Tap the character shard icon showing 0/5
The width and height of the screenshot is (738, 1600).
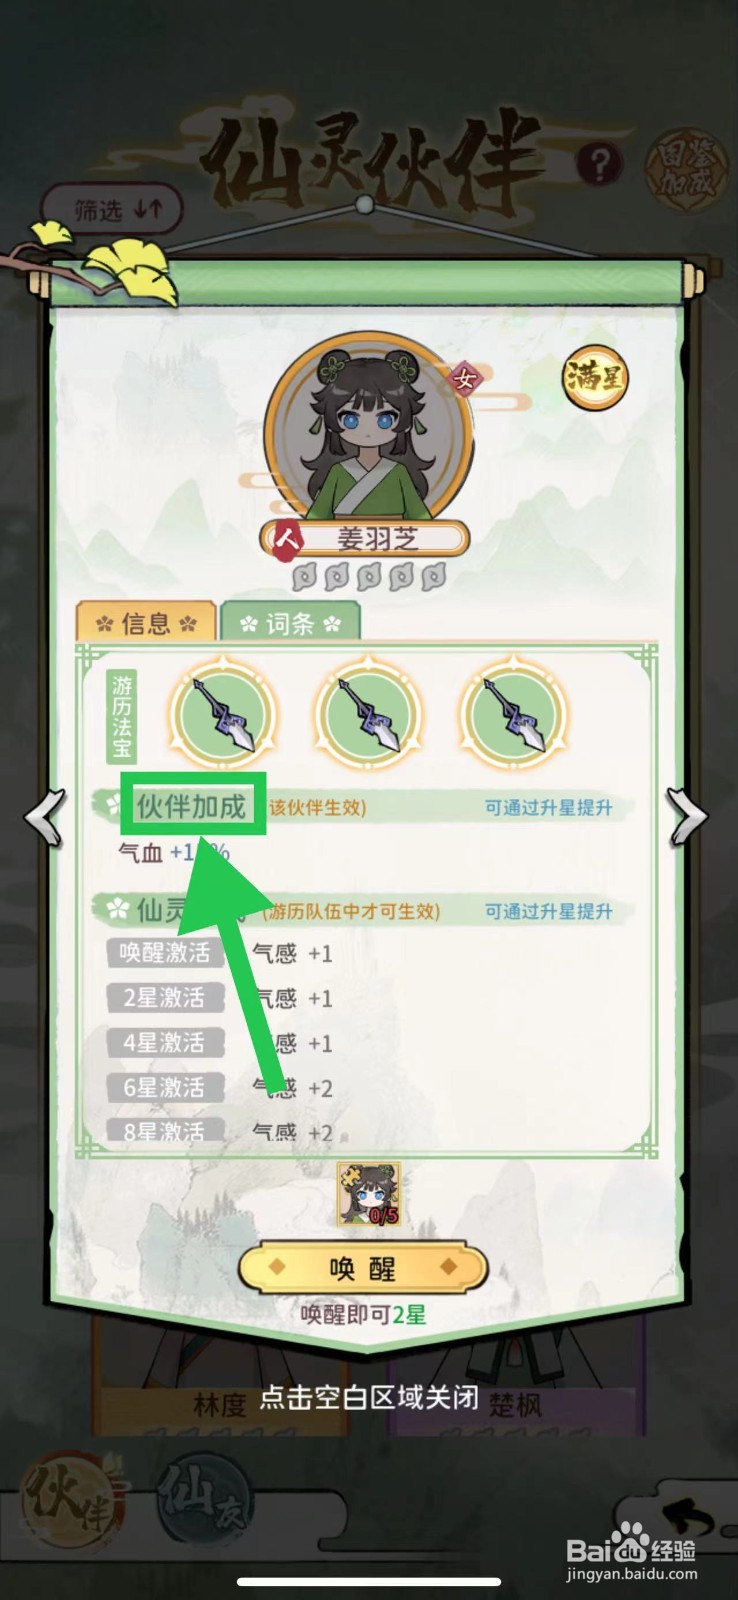tap(368, 1193)
